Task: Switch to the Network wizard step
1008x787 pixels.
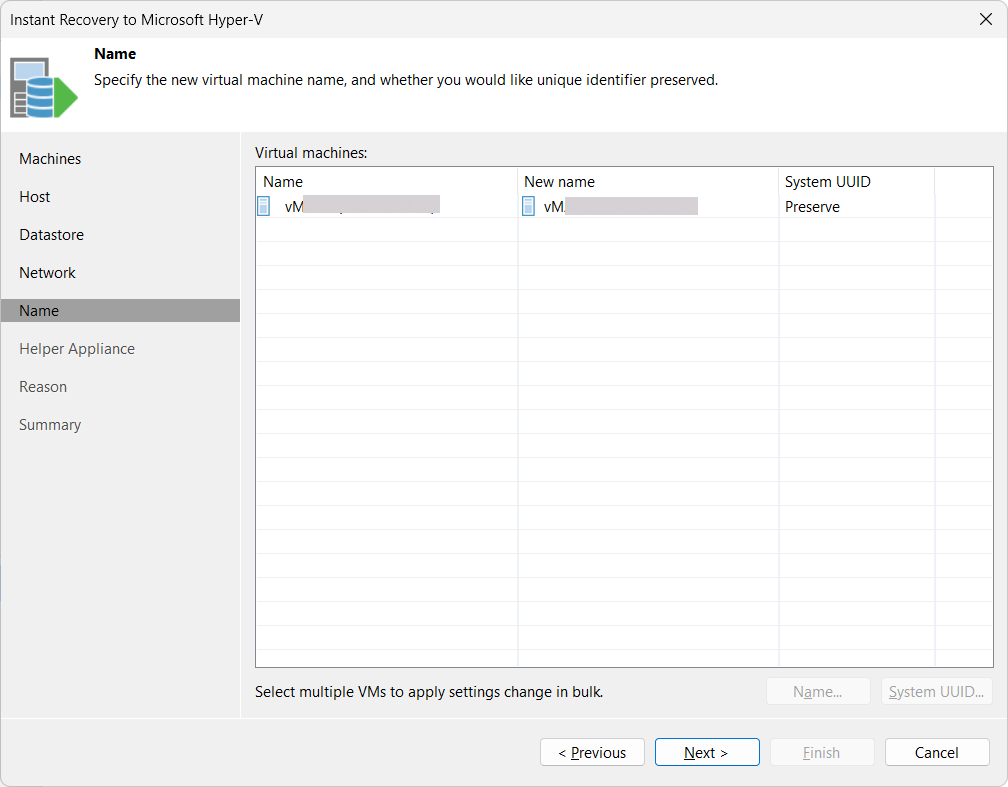Action: point(48,273)
